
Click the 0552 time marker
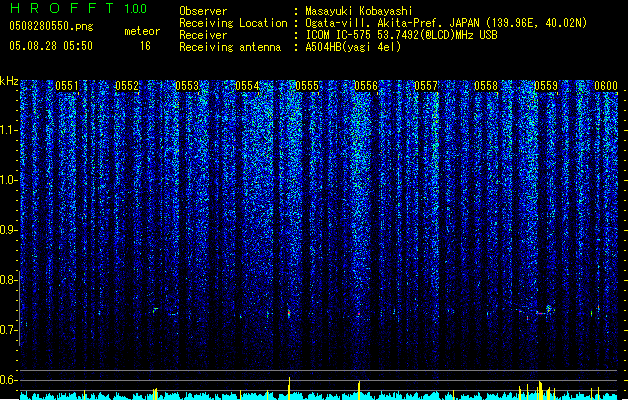coord(127,86)
